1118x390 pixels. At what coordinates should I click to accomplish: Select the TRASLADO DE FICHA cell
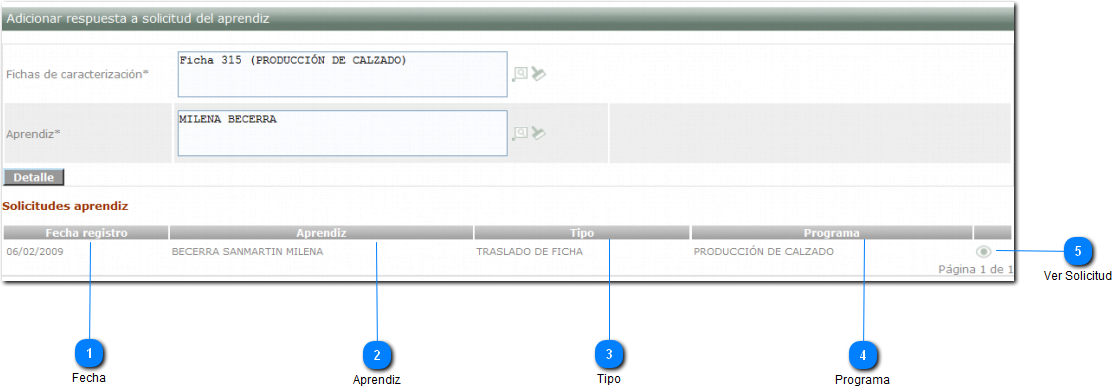coord(529,252)
